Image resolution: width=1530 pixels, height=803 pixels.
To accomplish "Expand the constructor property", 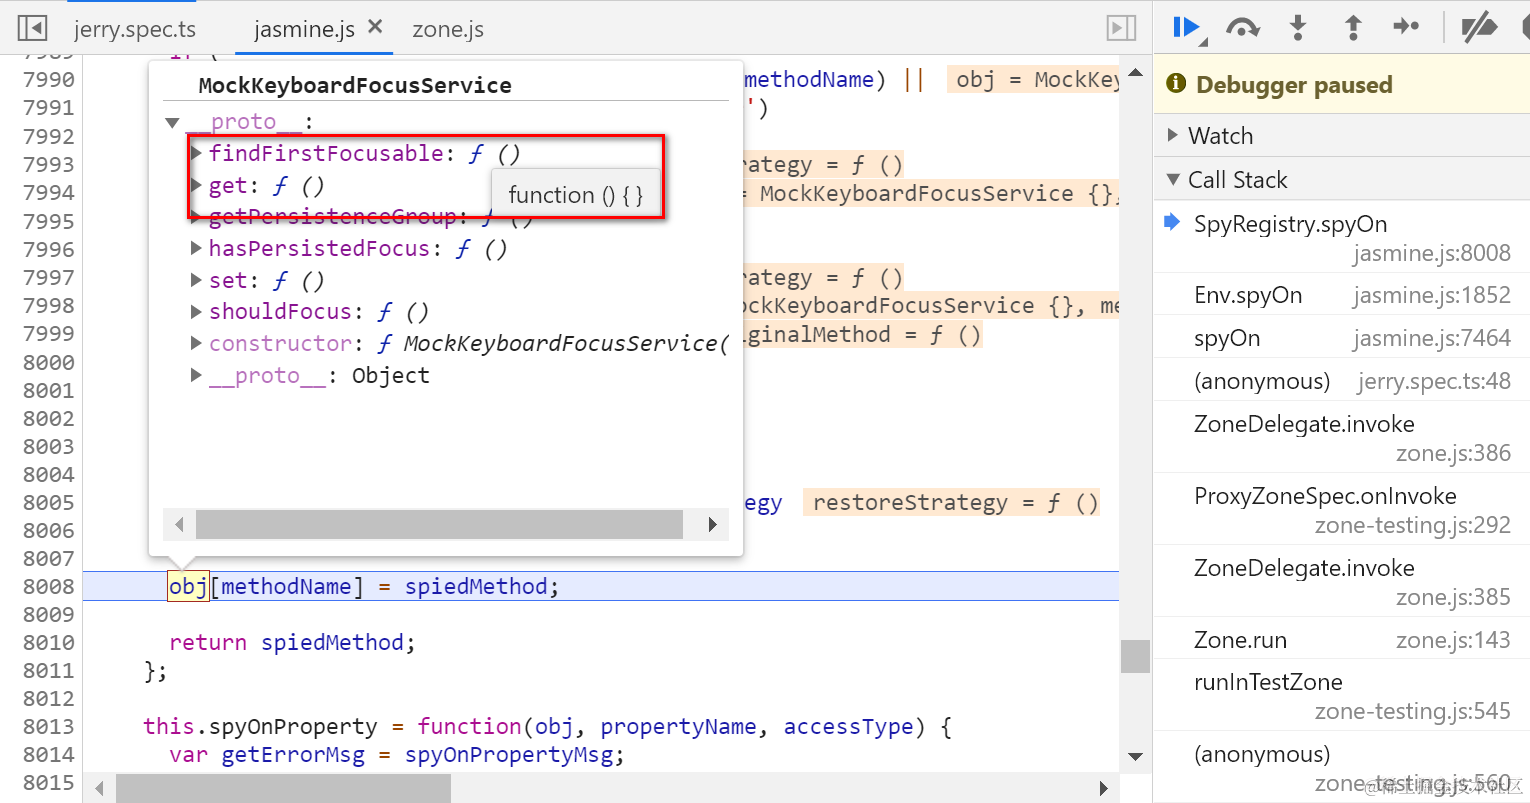I will coord(197,343).
